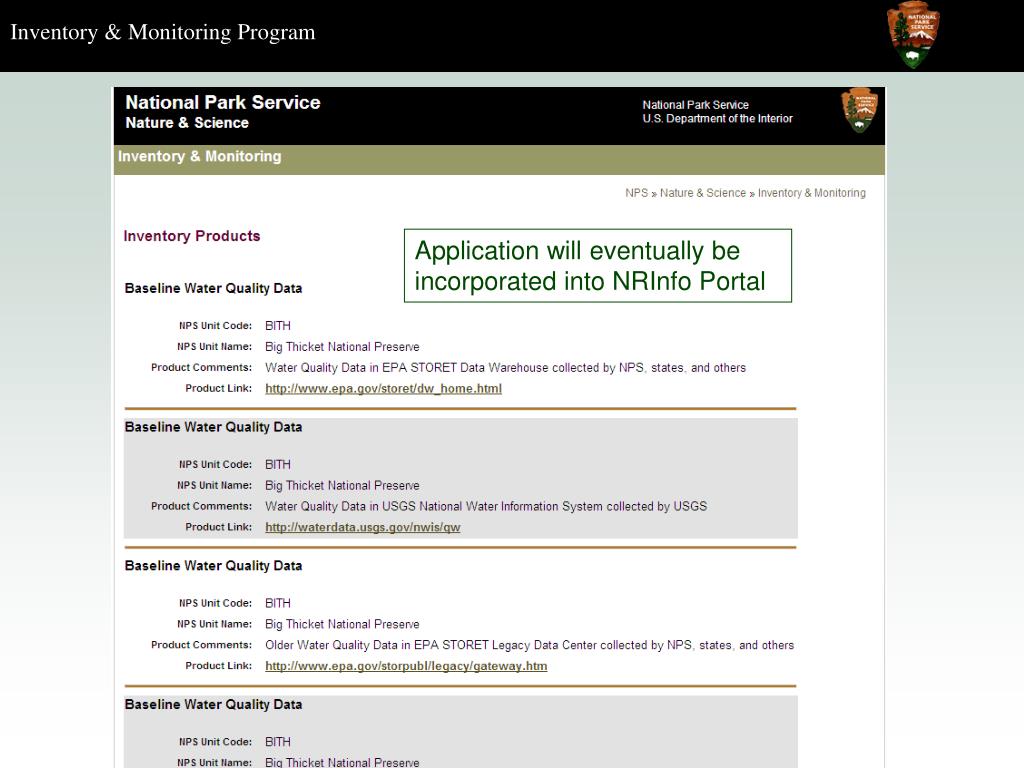Click the Inventory & Monitoring breadcrumb link
Screen dimensions: 1024x768
(x=812, y=193)
